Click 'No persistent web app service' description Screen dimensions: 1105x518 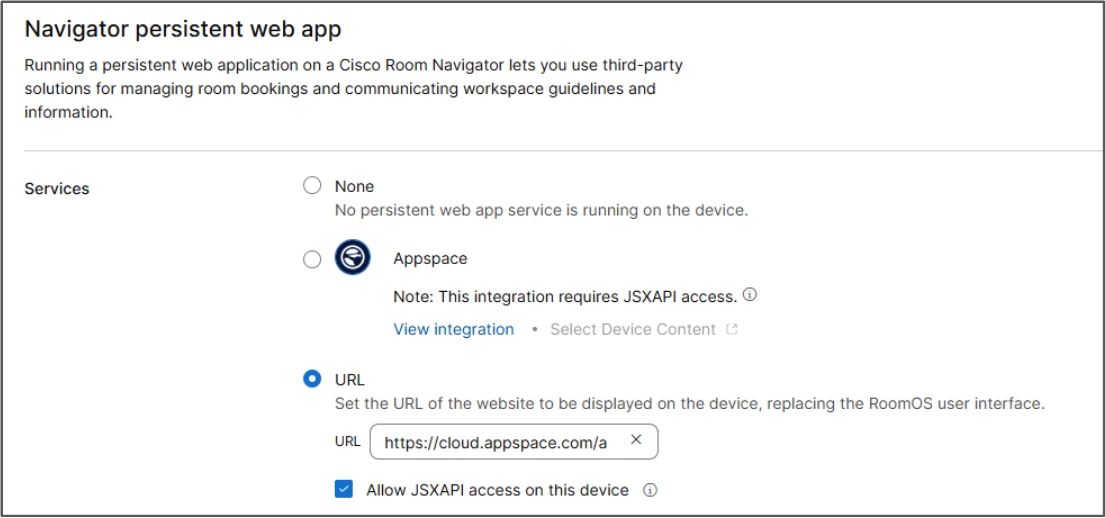541,210
